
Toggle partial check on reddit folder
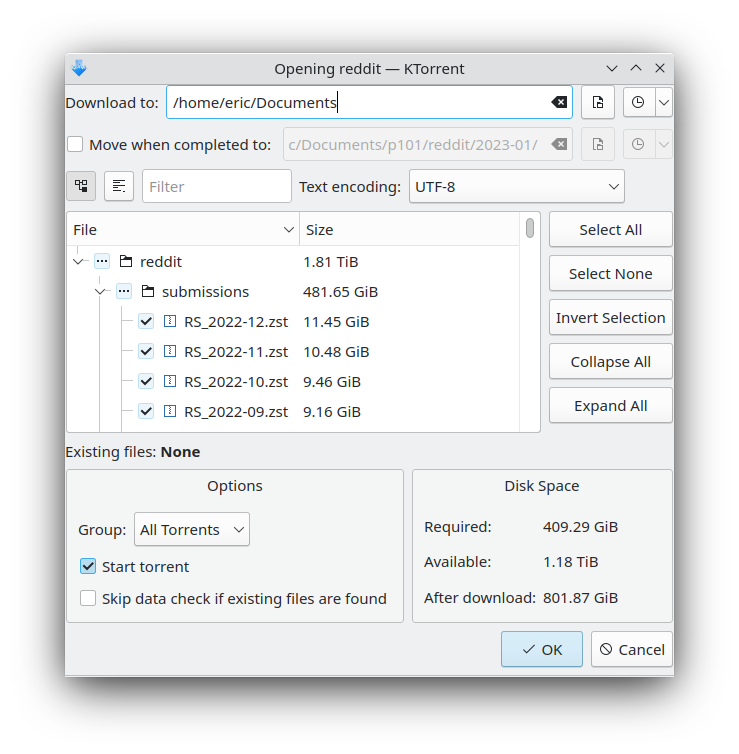[x=102, y=262]
